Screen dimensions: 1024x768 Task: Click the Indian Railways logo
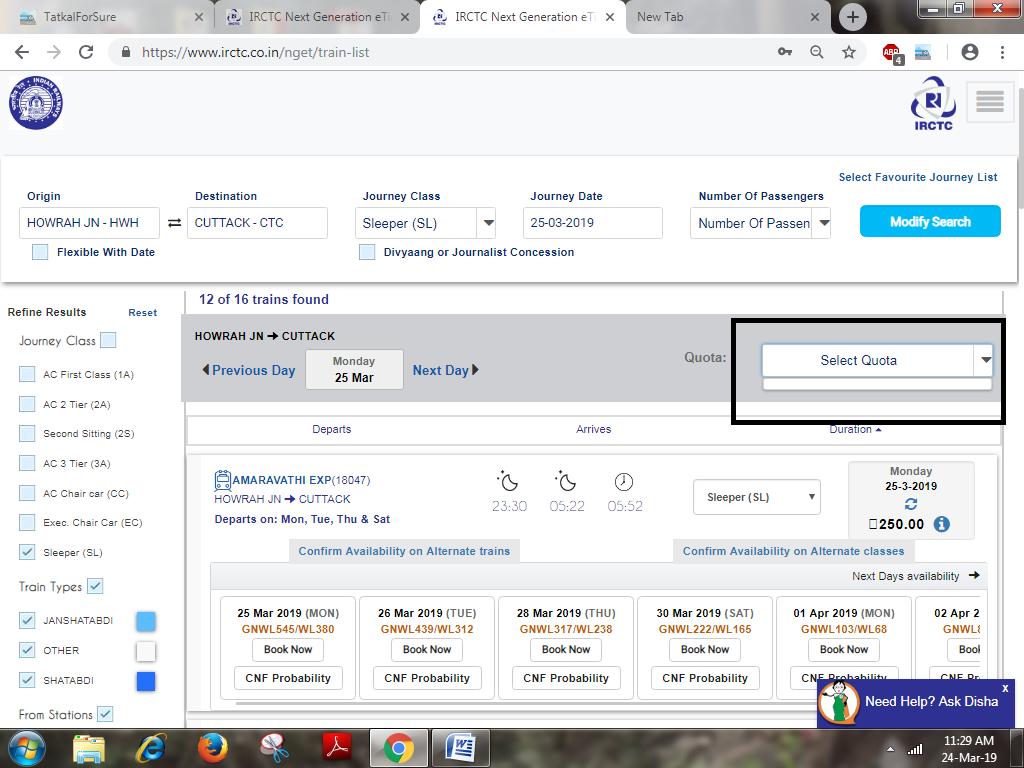(x=36, y=103)
